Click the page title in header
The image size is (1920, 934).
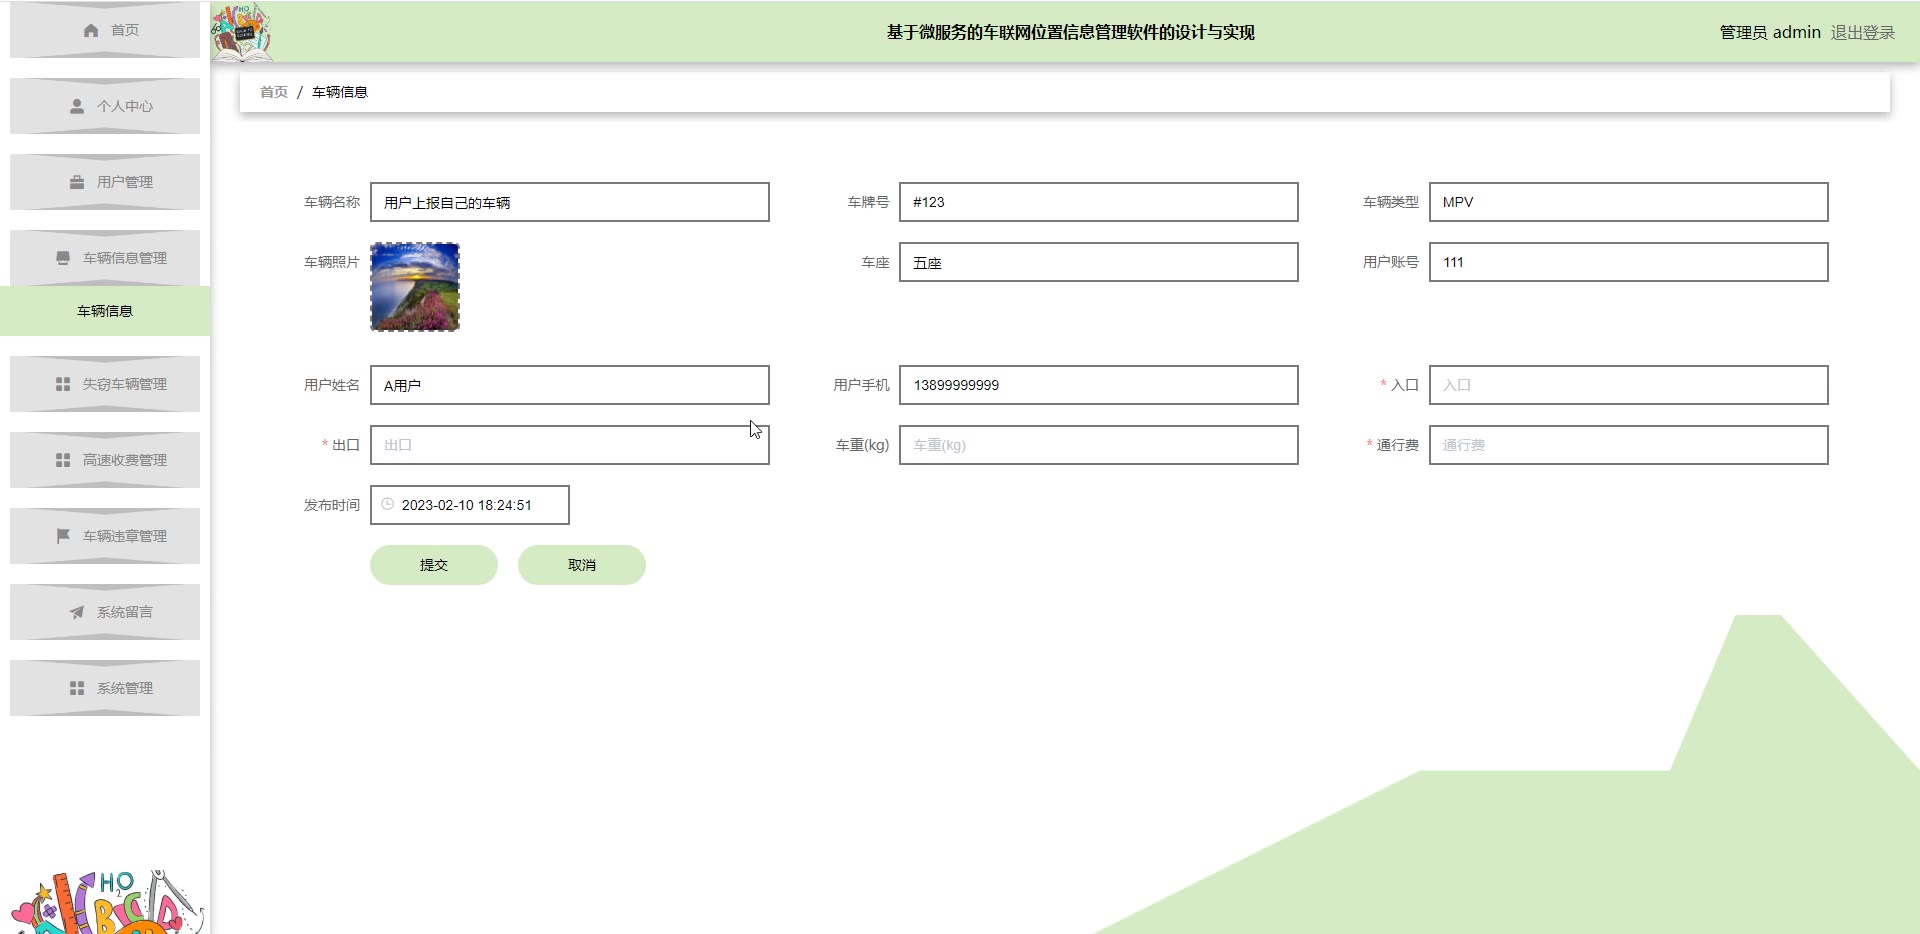click(x=1070, y=32)
